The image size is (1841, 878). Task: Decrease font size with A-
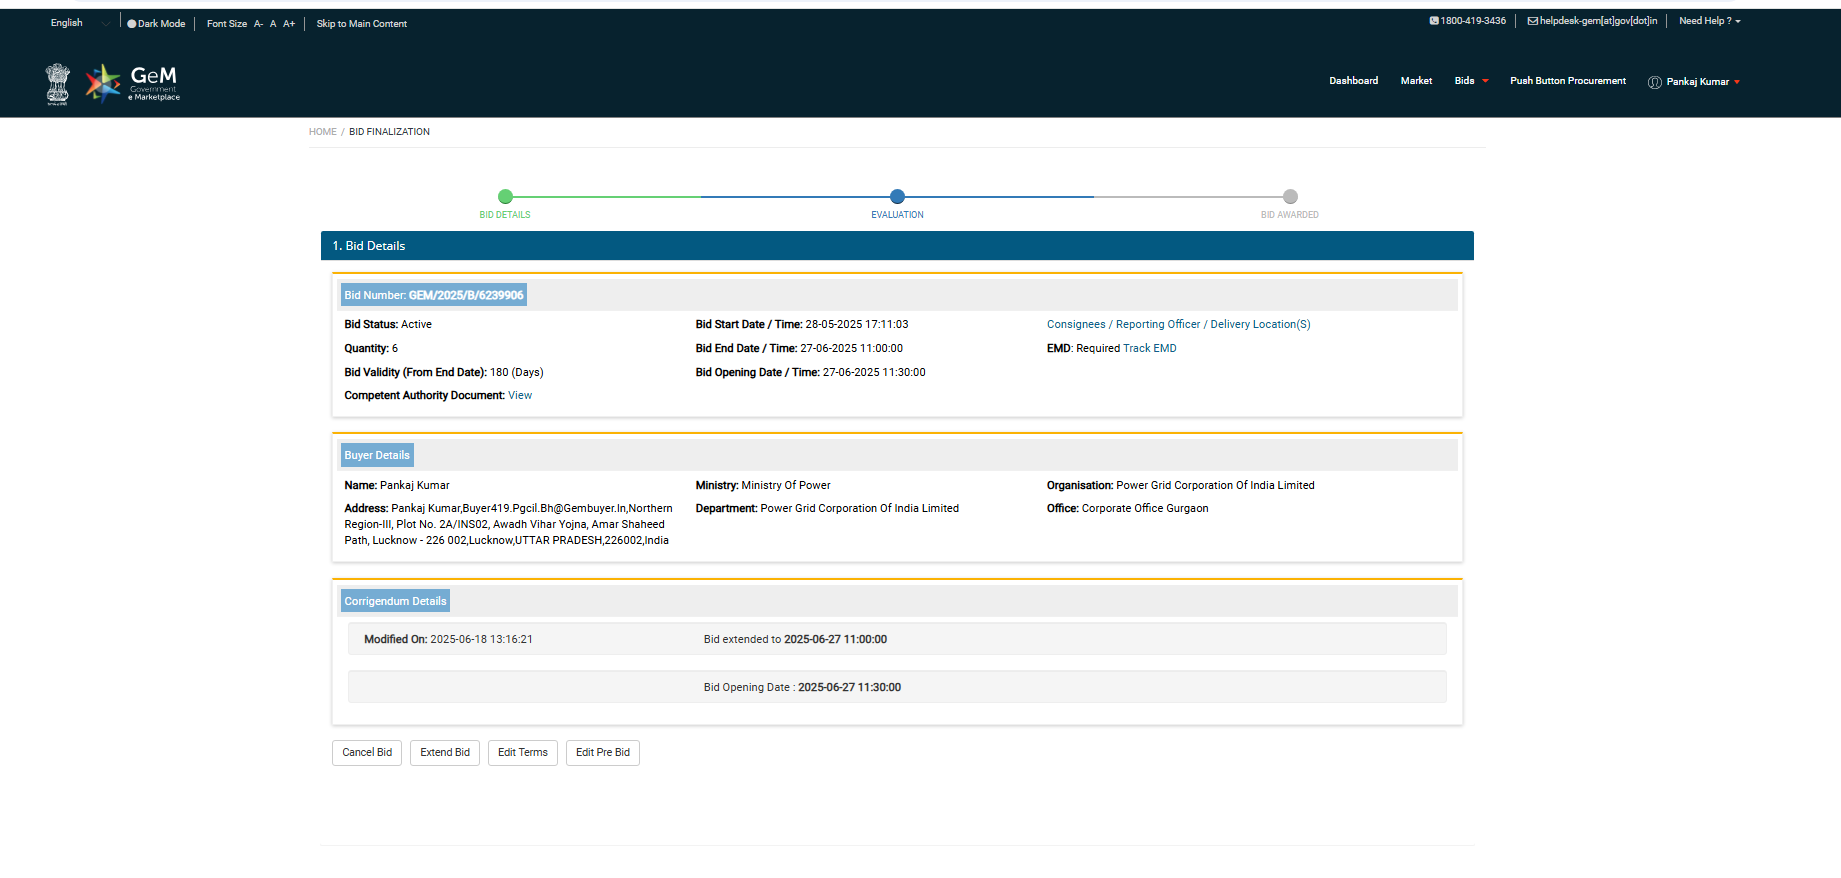click(x=258, y=24)
